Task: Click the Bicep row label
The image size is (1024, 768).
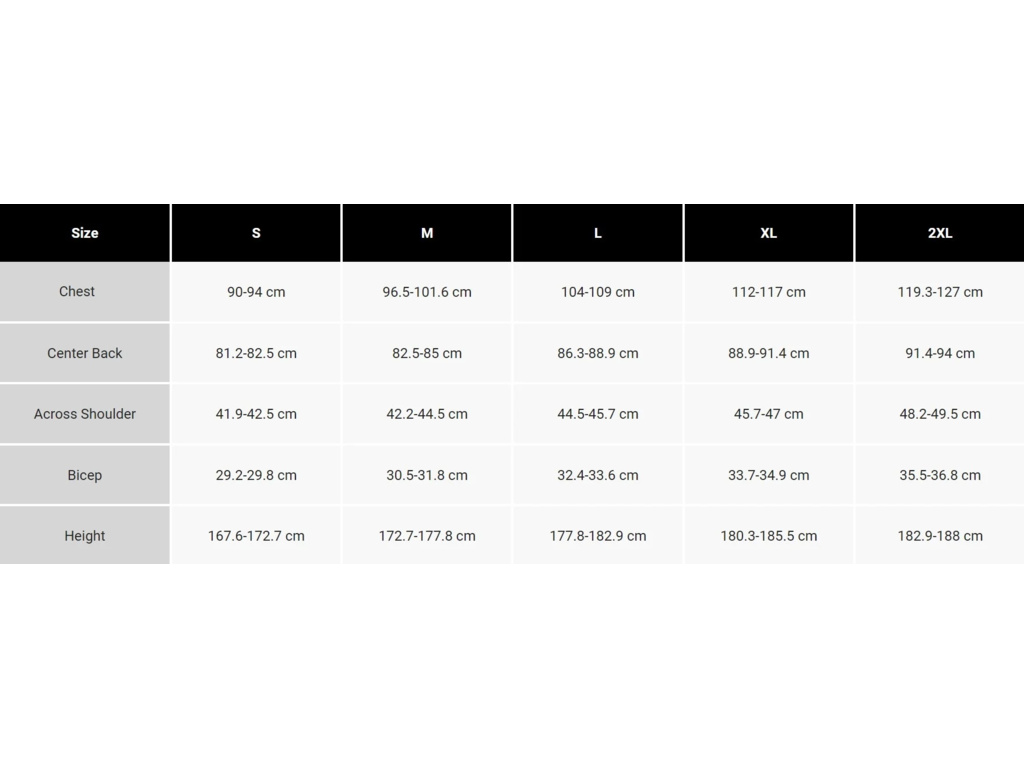Action: coord(85,475)
